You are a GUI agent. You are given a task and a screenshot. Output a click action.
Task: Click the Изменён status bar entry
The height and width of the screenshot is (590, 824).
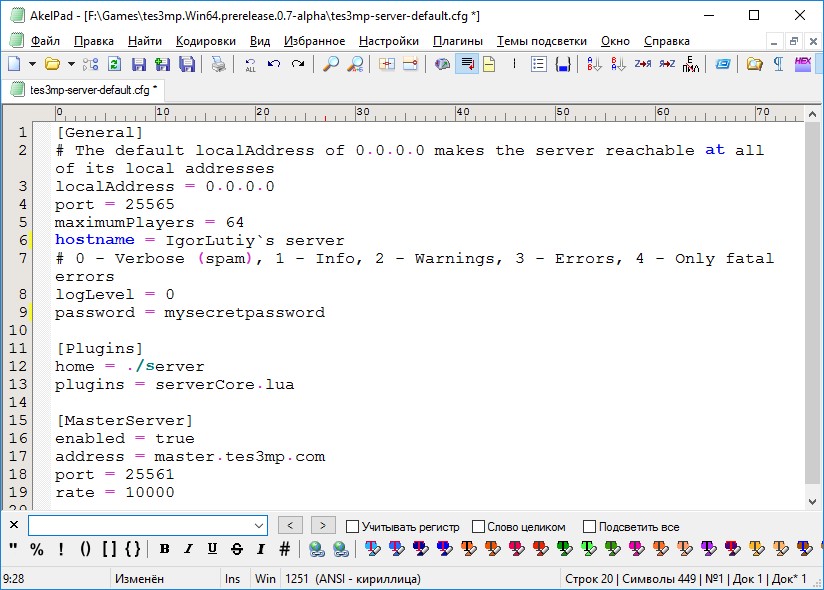(139, 578)
